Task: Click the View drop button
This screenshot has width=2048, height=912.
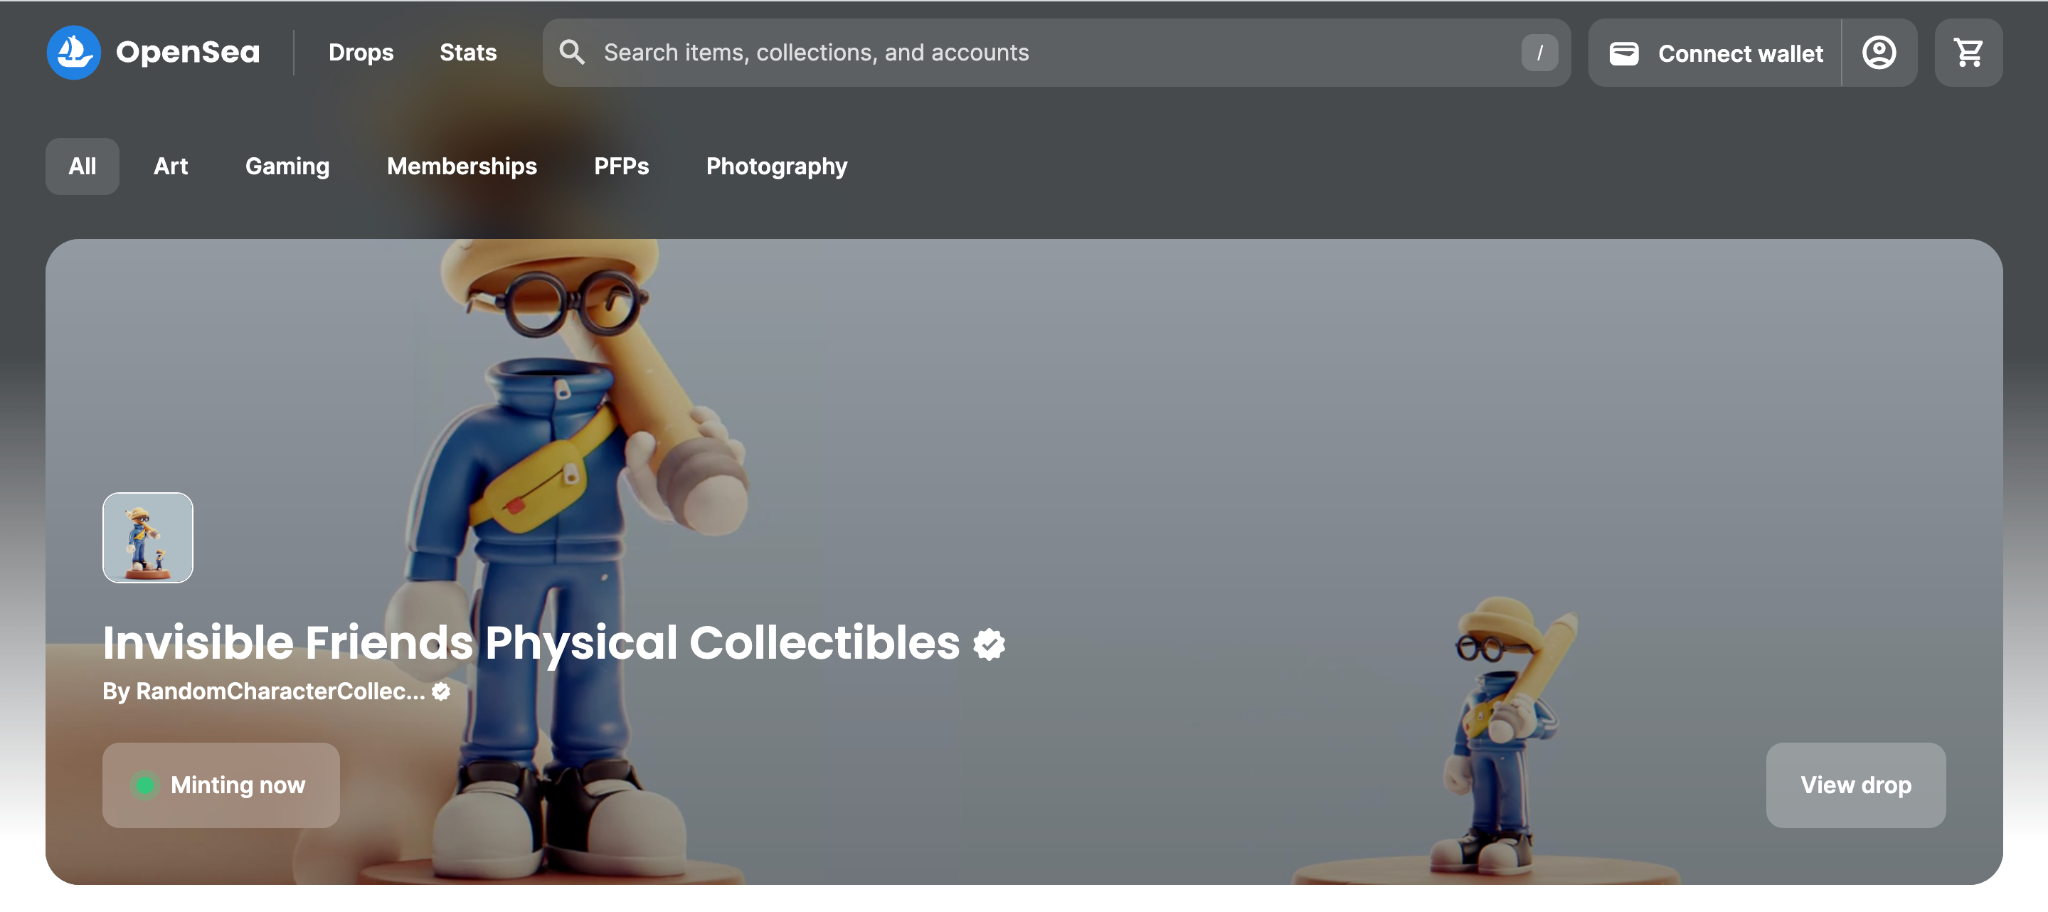Action: [x=1856, y=785]
